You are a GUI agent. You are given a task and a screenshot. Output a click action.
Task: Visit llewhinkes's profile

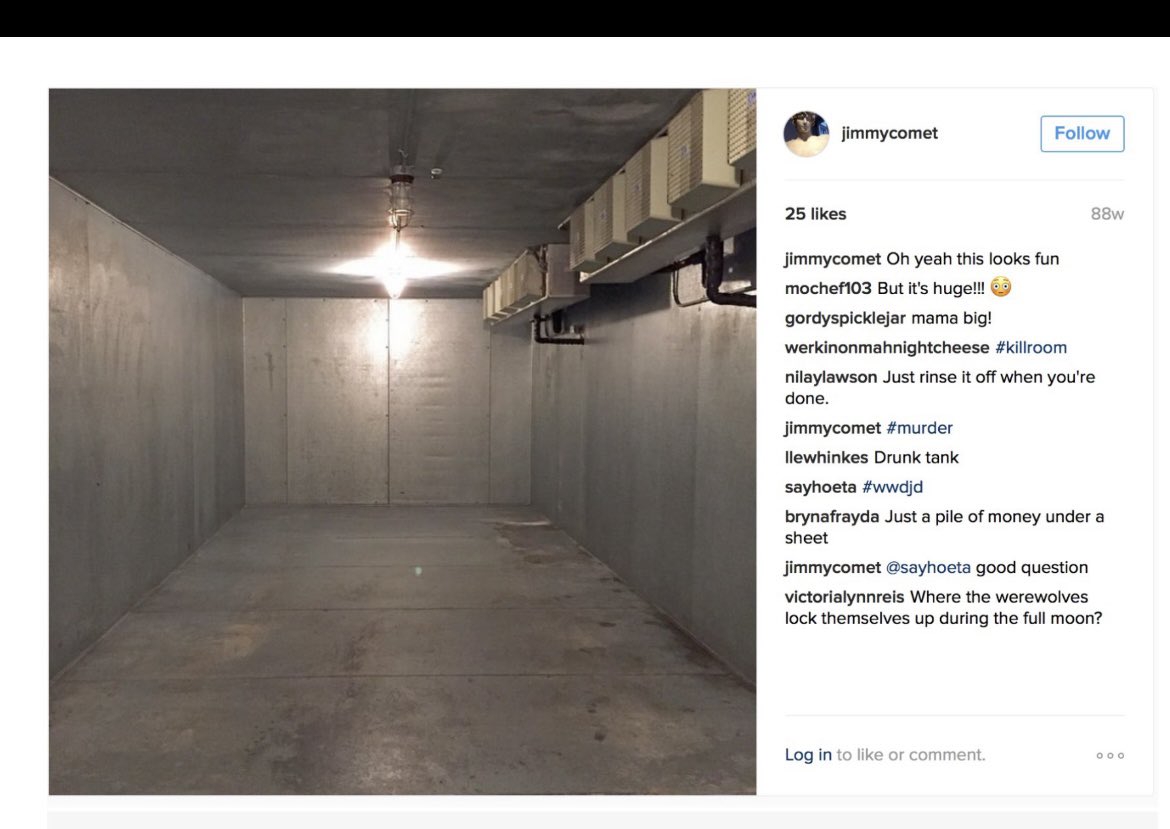[x=826, y=457]
